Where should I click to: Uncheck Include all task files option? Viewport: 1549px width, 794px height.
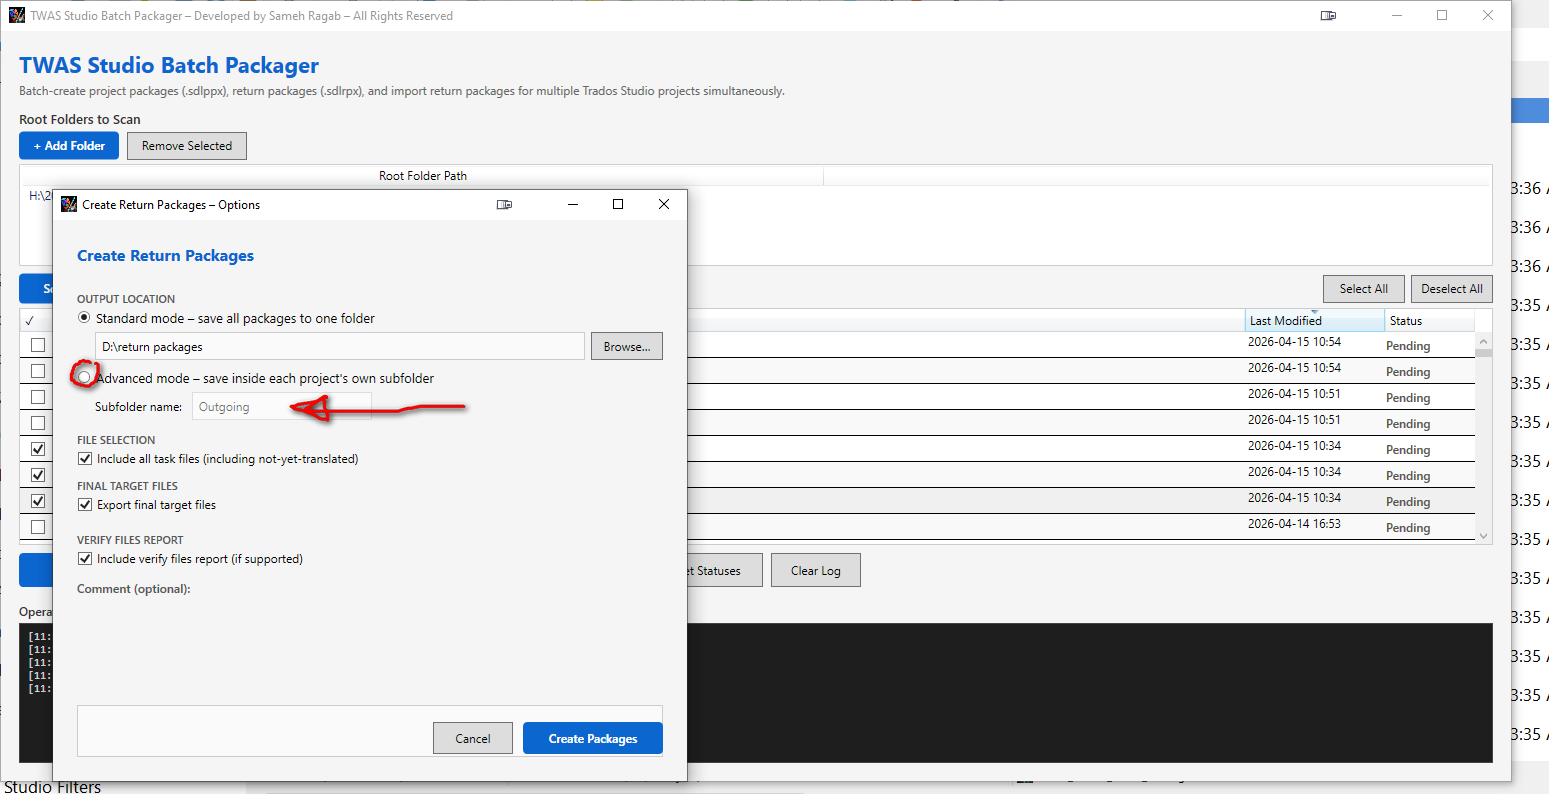coord(85,458)
